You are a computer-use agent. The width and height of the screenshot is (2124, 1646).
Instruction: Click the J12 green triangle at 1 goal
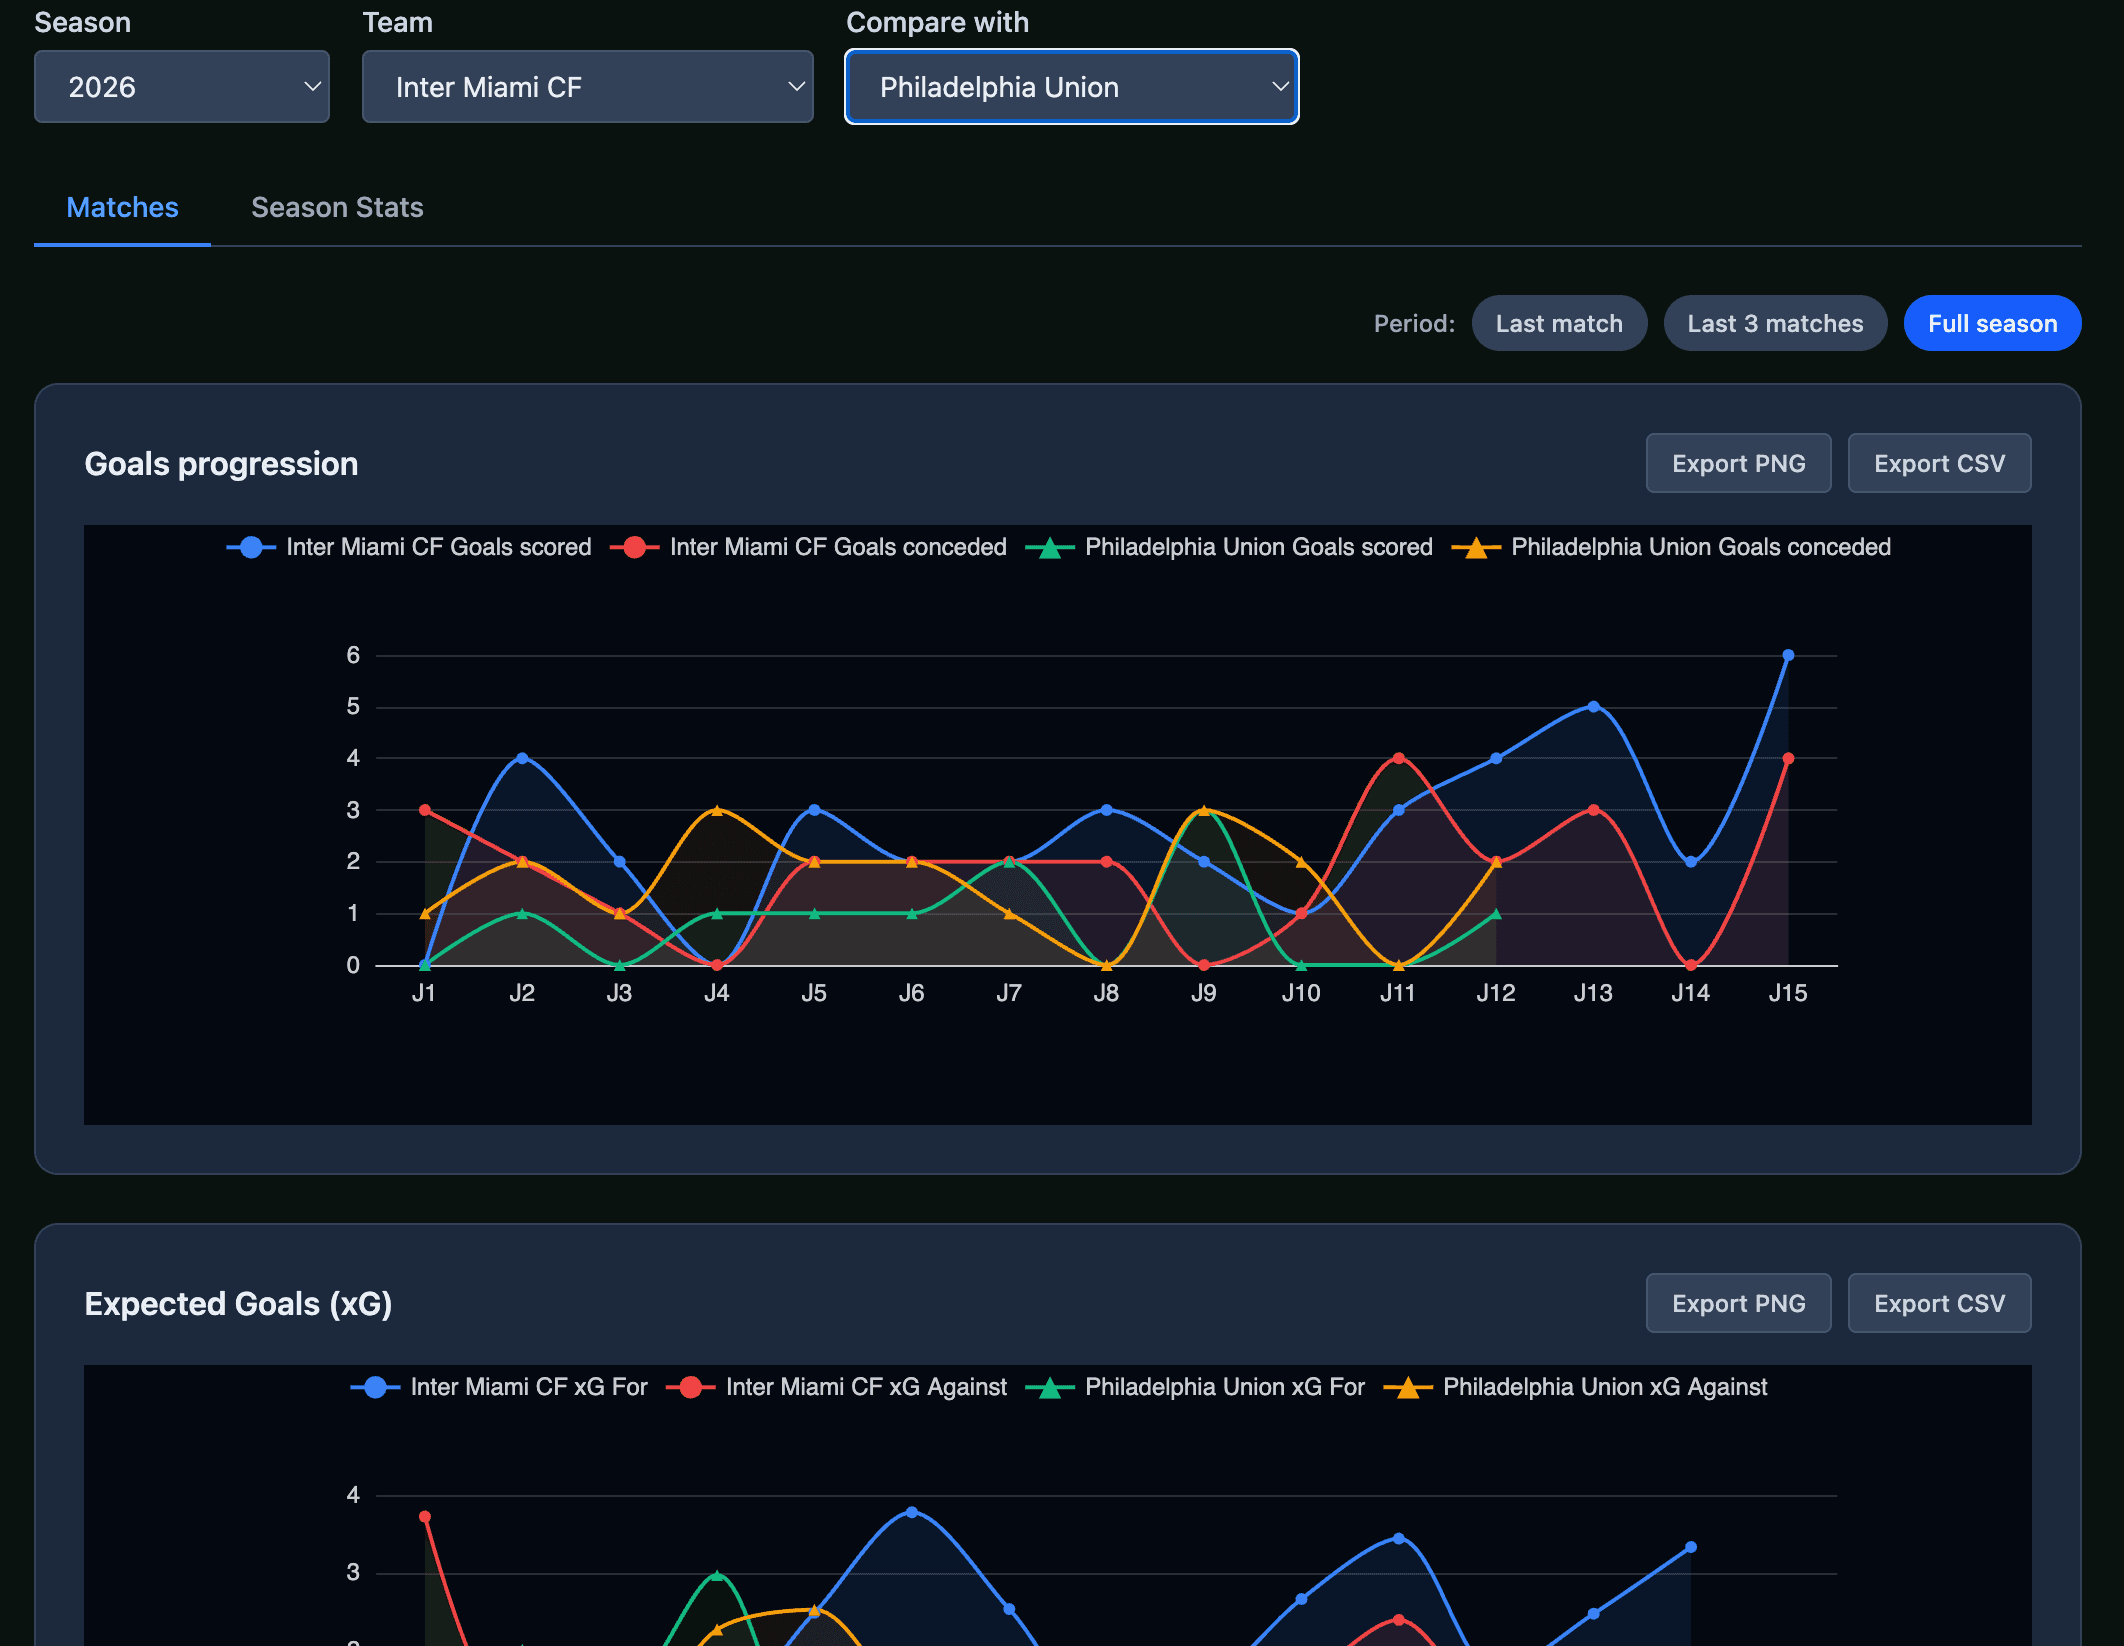1496,913
